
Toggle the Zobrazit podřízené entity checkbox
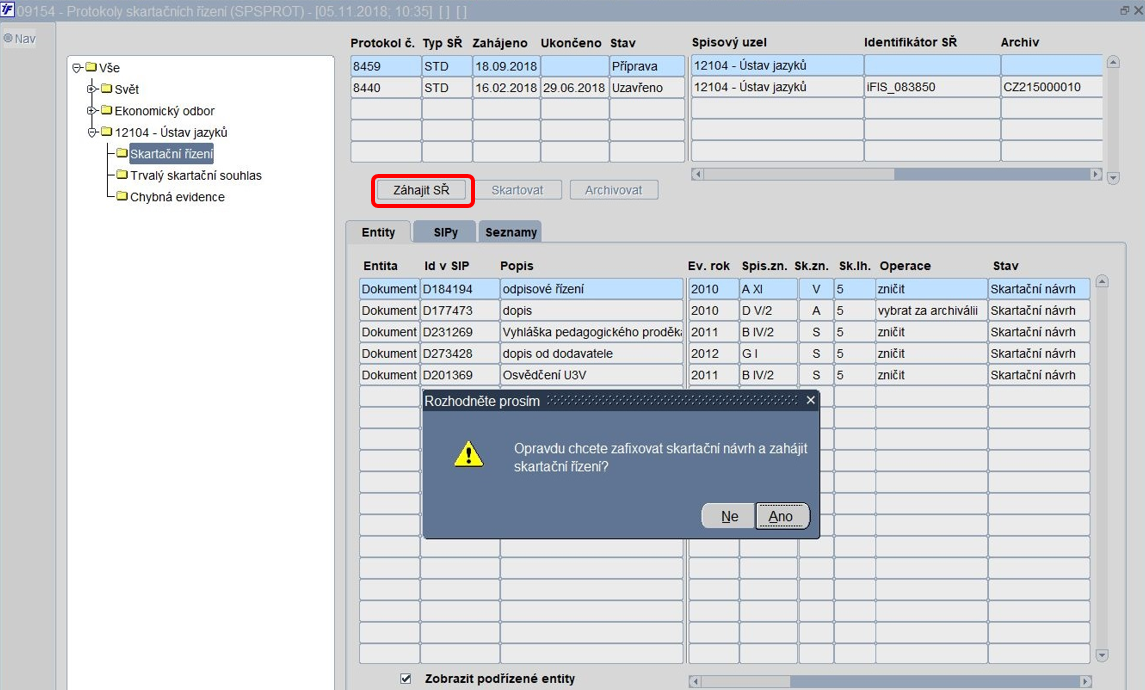pyautogui.click(x=406, y=678)
